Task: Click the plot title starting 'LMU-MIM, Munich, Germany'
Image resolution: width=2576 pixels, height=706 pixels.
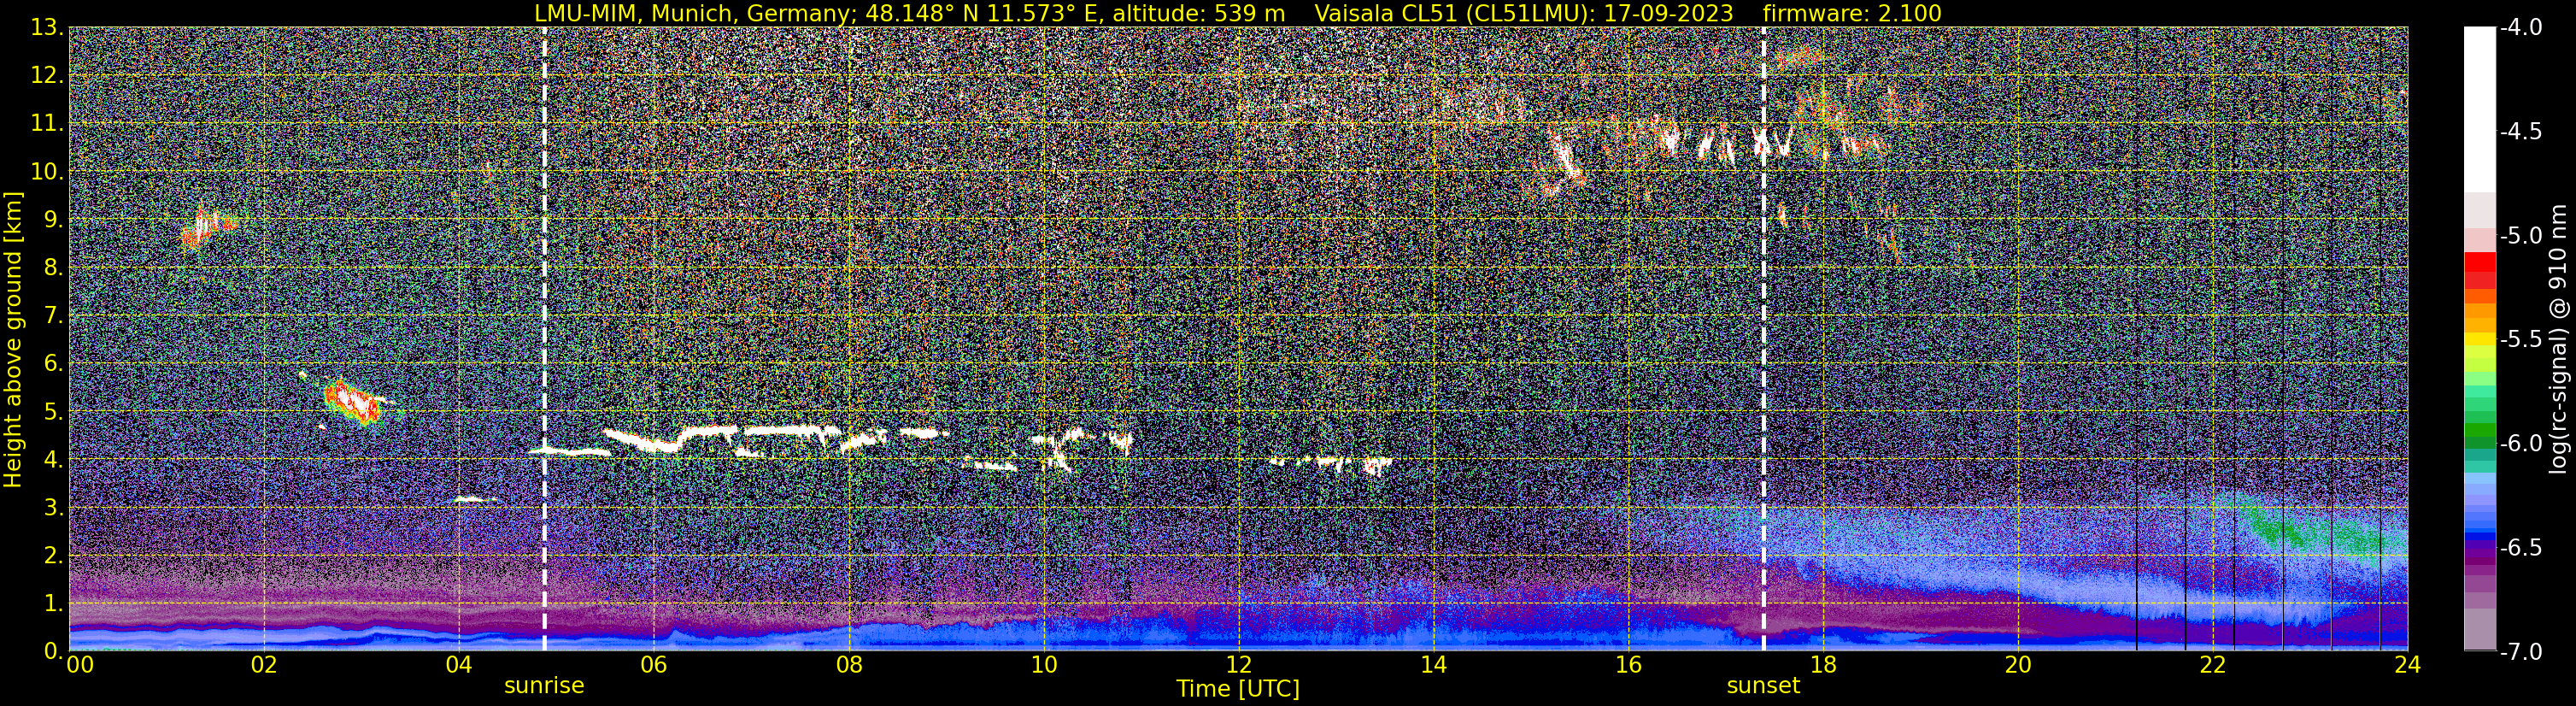Action: click(x=1238, y=13)
